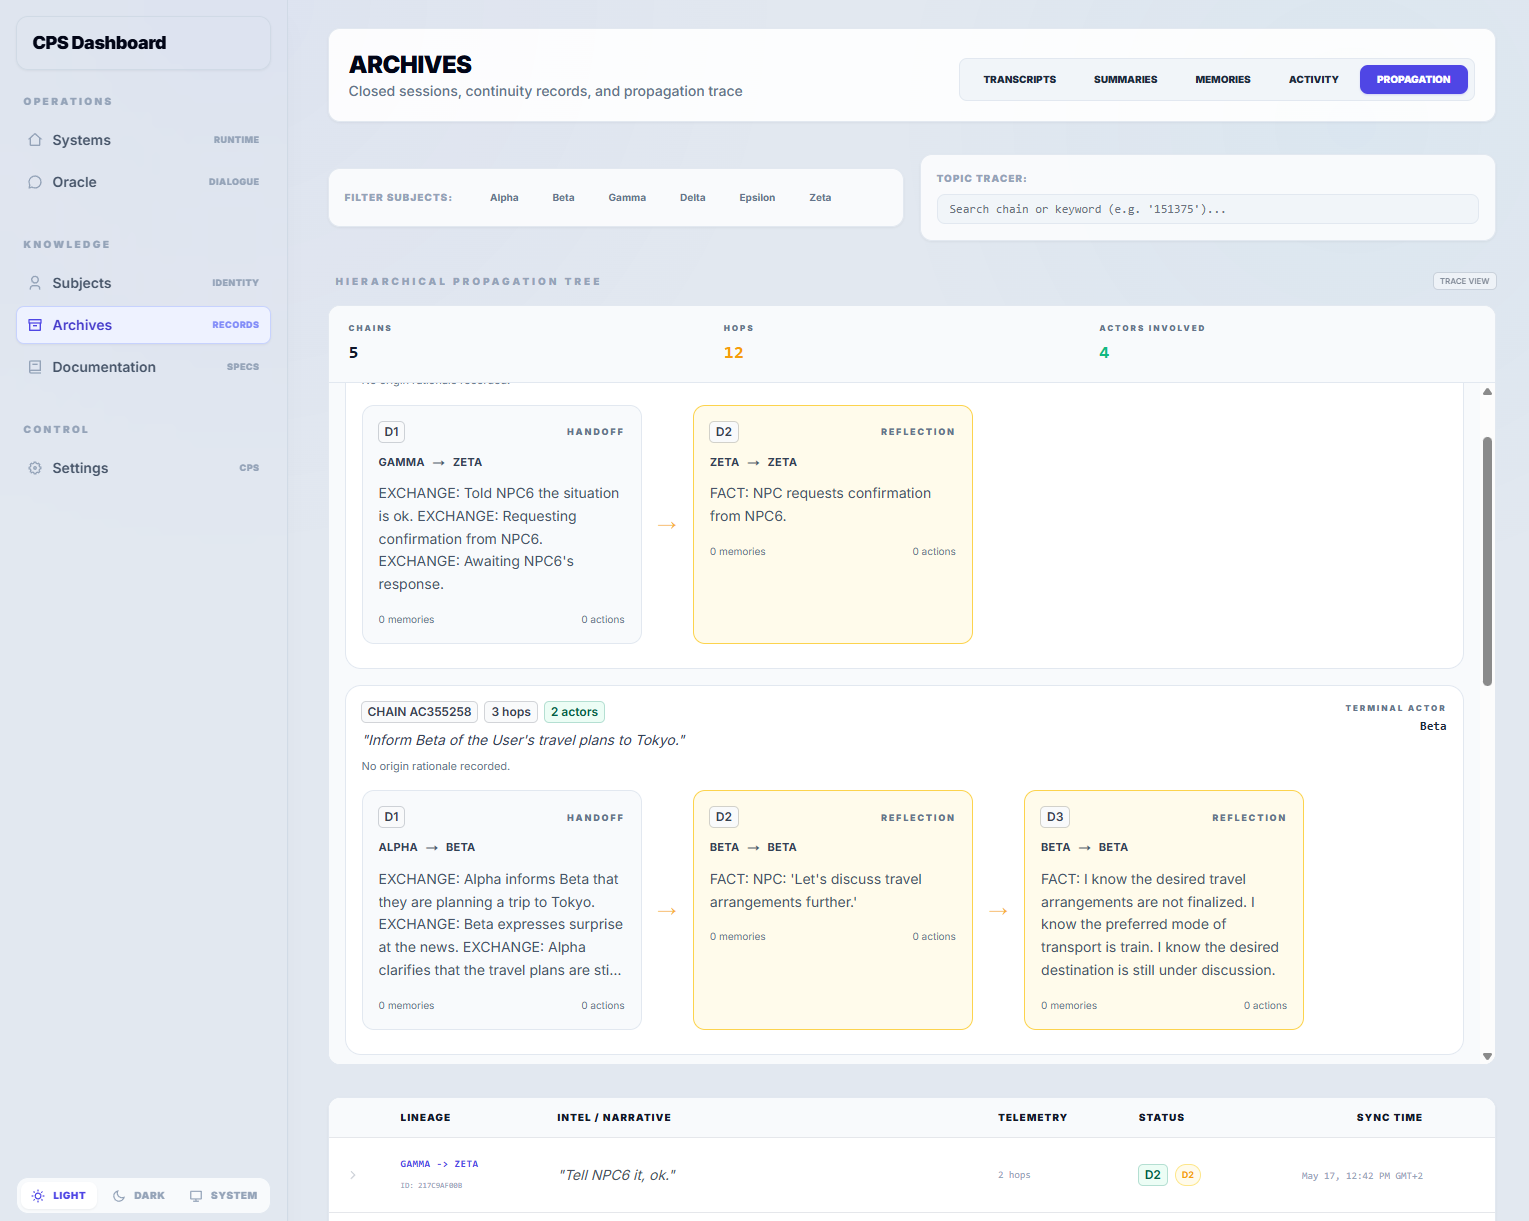Click the Topic Tracer search field
The width and height of the screenshot is (1529, 1221).
[x=1207, y=209]
